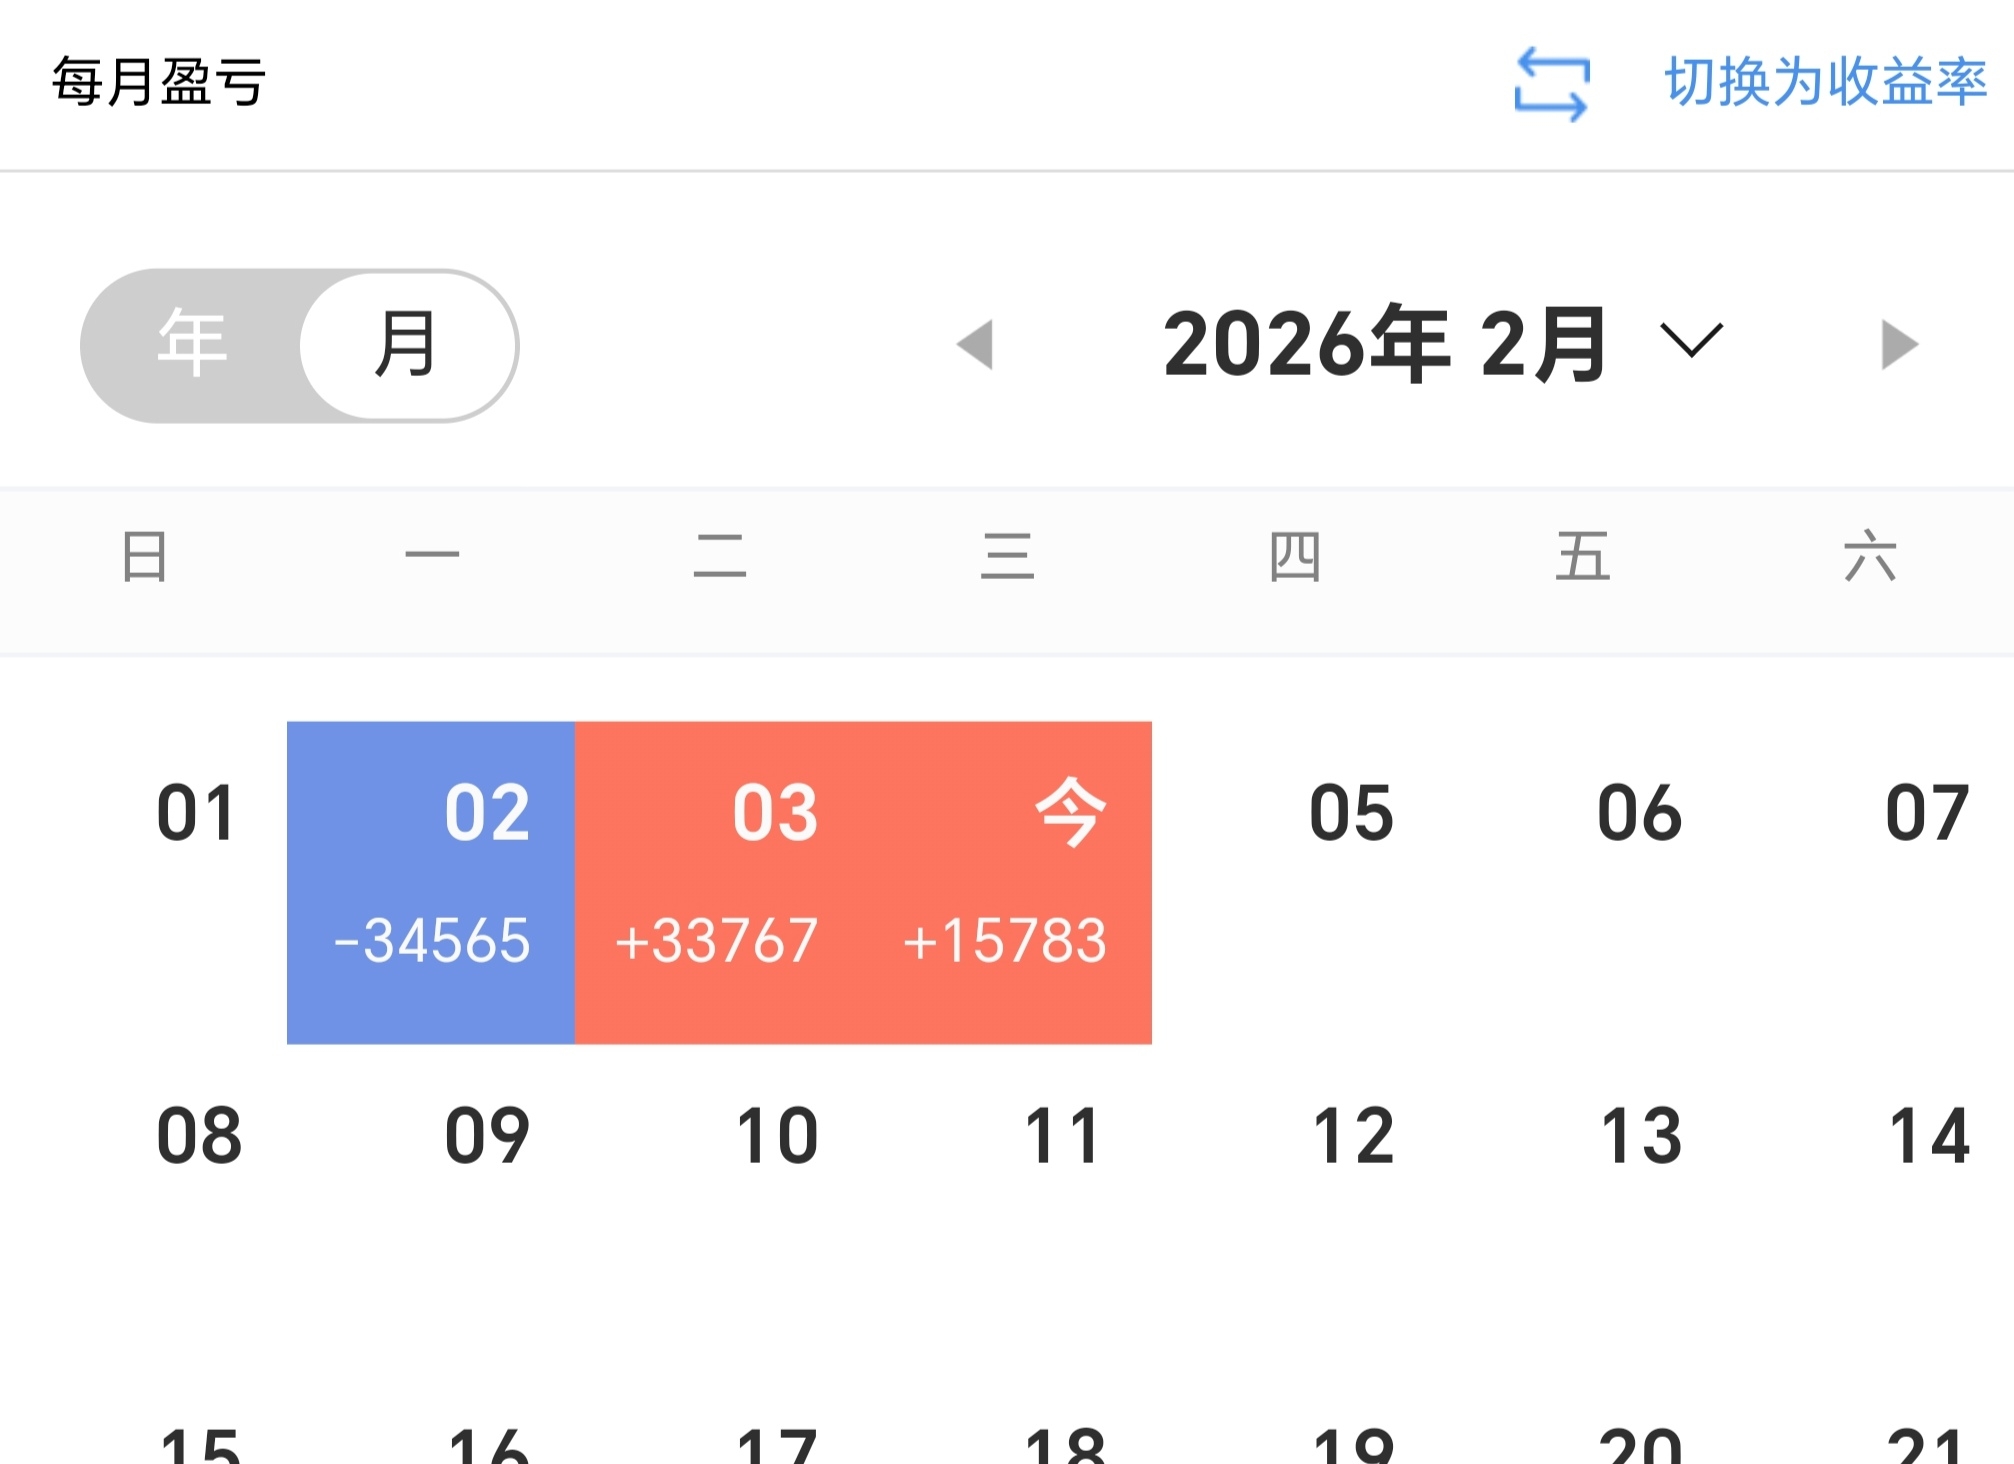2014x1464 pixels.
Task: Go to previous month arrow
Action: 975,345
